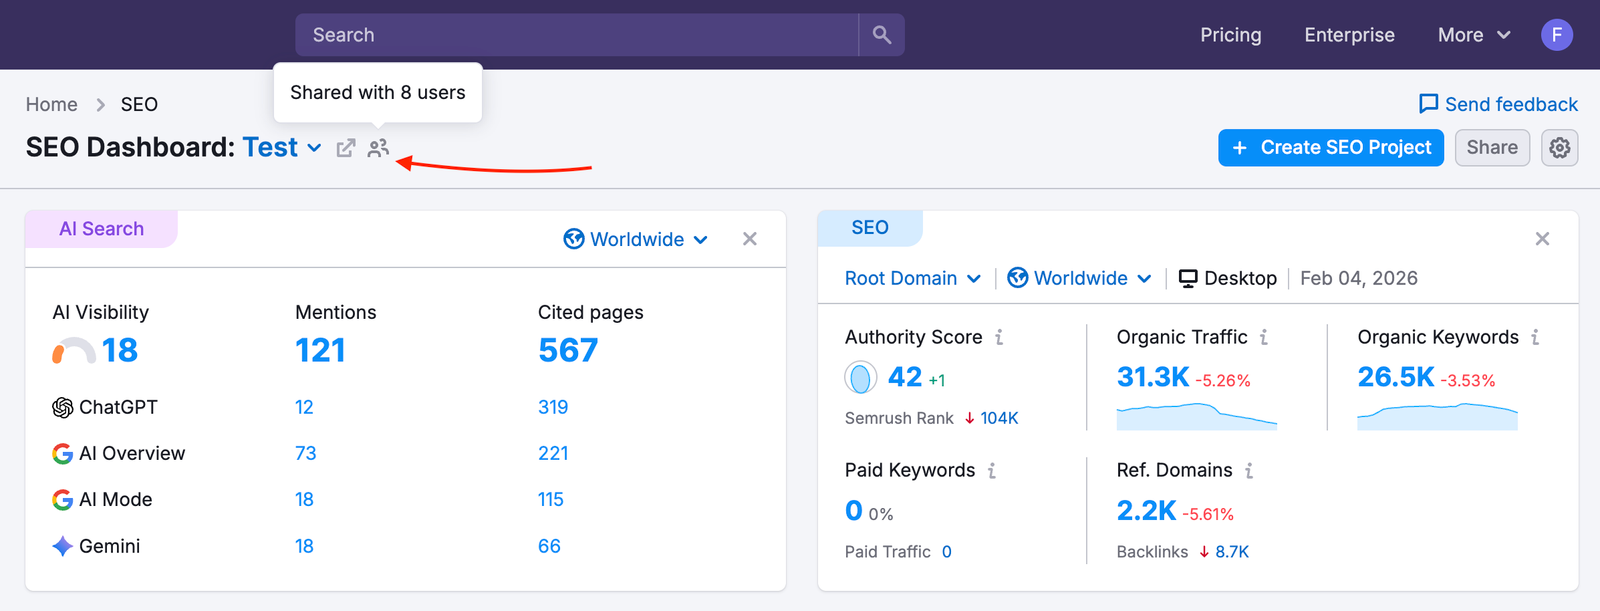The image size is (1600, 611).
Task: Open Semrush Rank value 104K
Action: [999, 418]
